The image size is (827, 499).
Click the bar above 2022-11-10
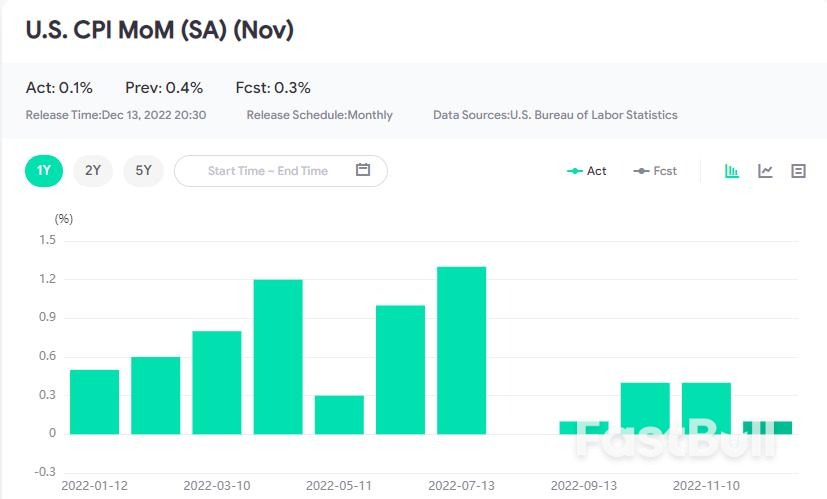pyautogui.click(x=706, y=408)
